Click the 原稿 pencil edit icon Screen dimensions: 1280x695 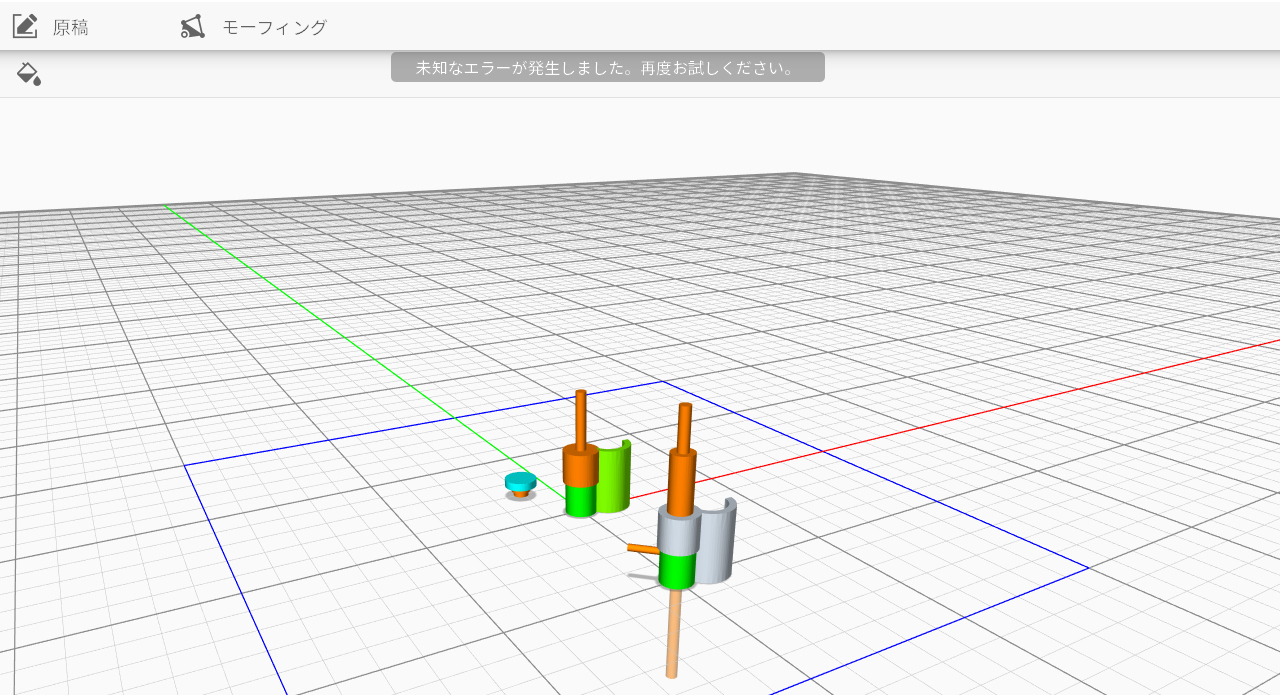pyautogui.click(x=25, y=26)
